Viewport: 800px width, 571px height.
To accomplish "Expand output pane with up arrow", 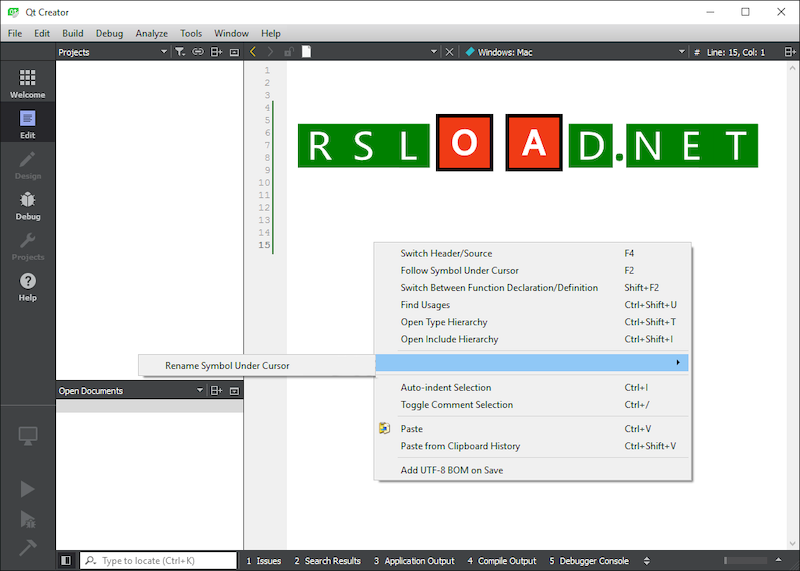I will 779,560.
